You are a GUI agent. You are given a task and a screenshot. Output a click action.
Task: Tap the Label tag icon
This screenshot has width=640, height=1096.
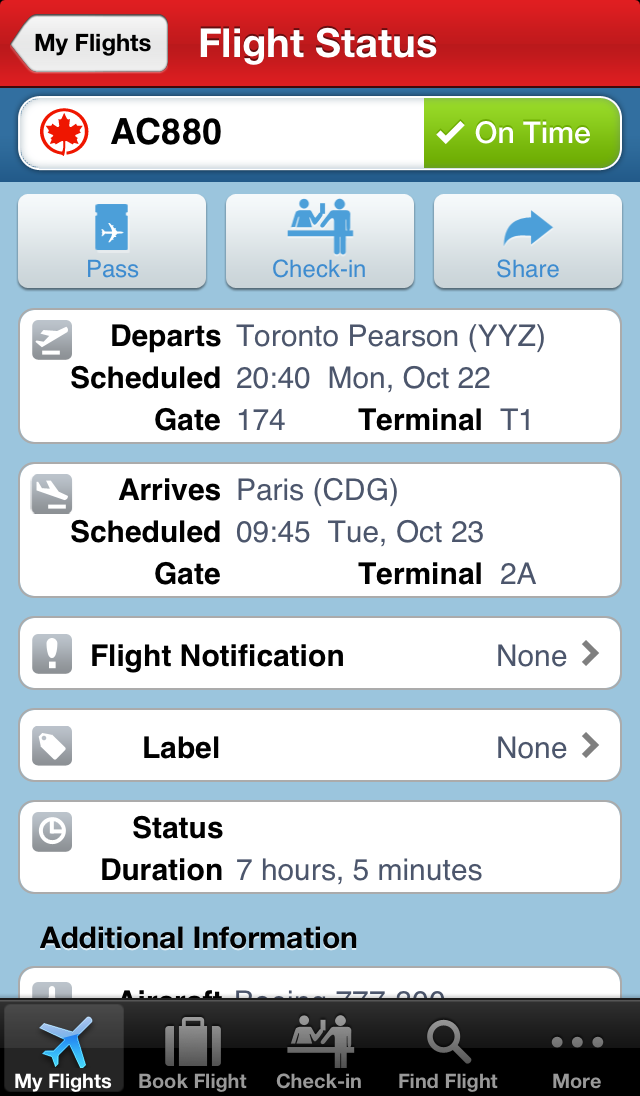(52, 746)
